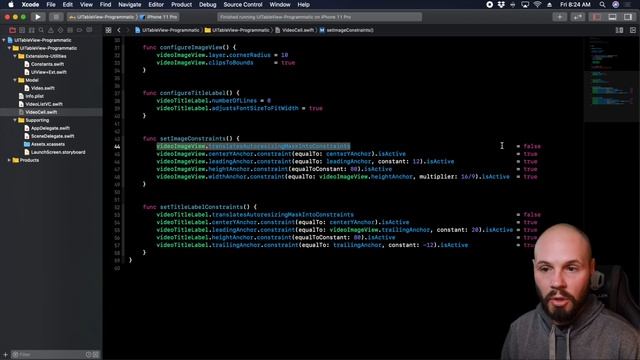Screen dimensions: 640x360
Task: Open the code review arrows button
Action: pyautogui.click(x=578, y=17)
